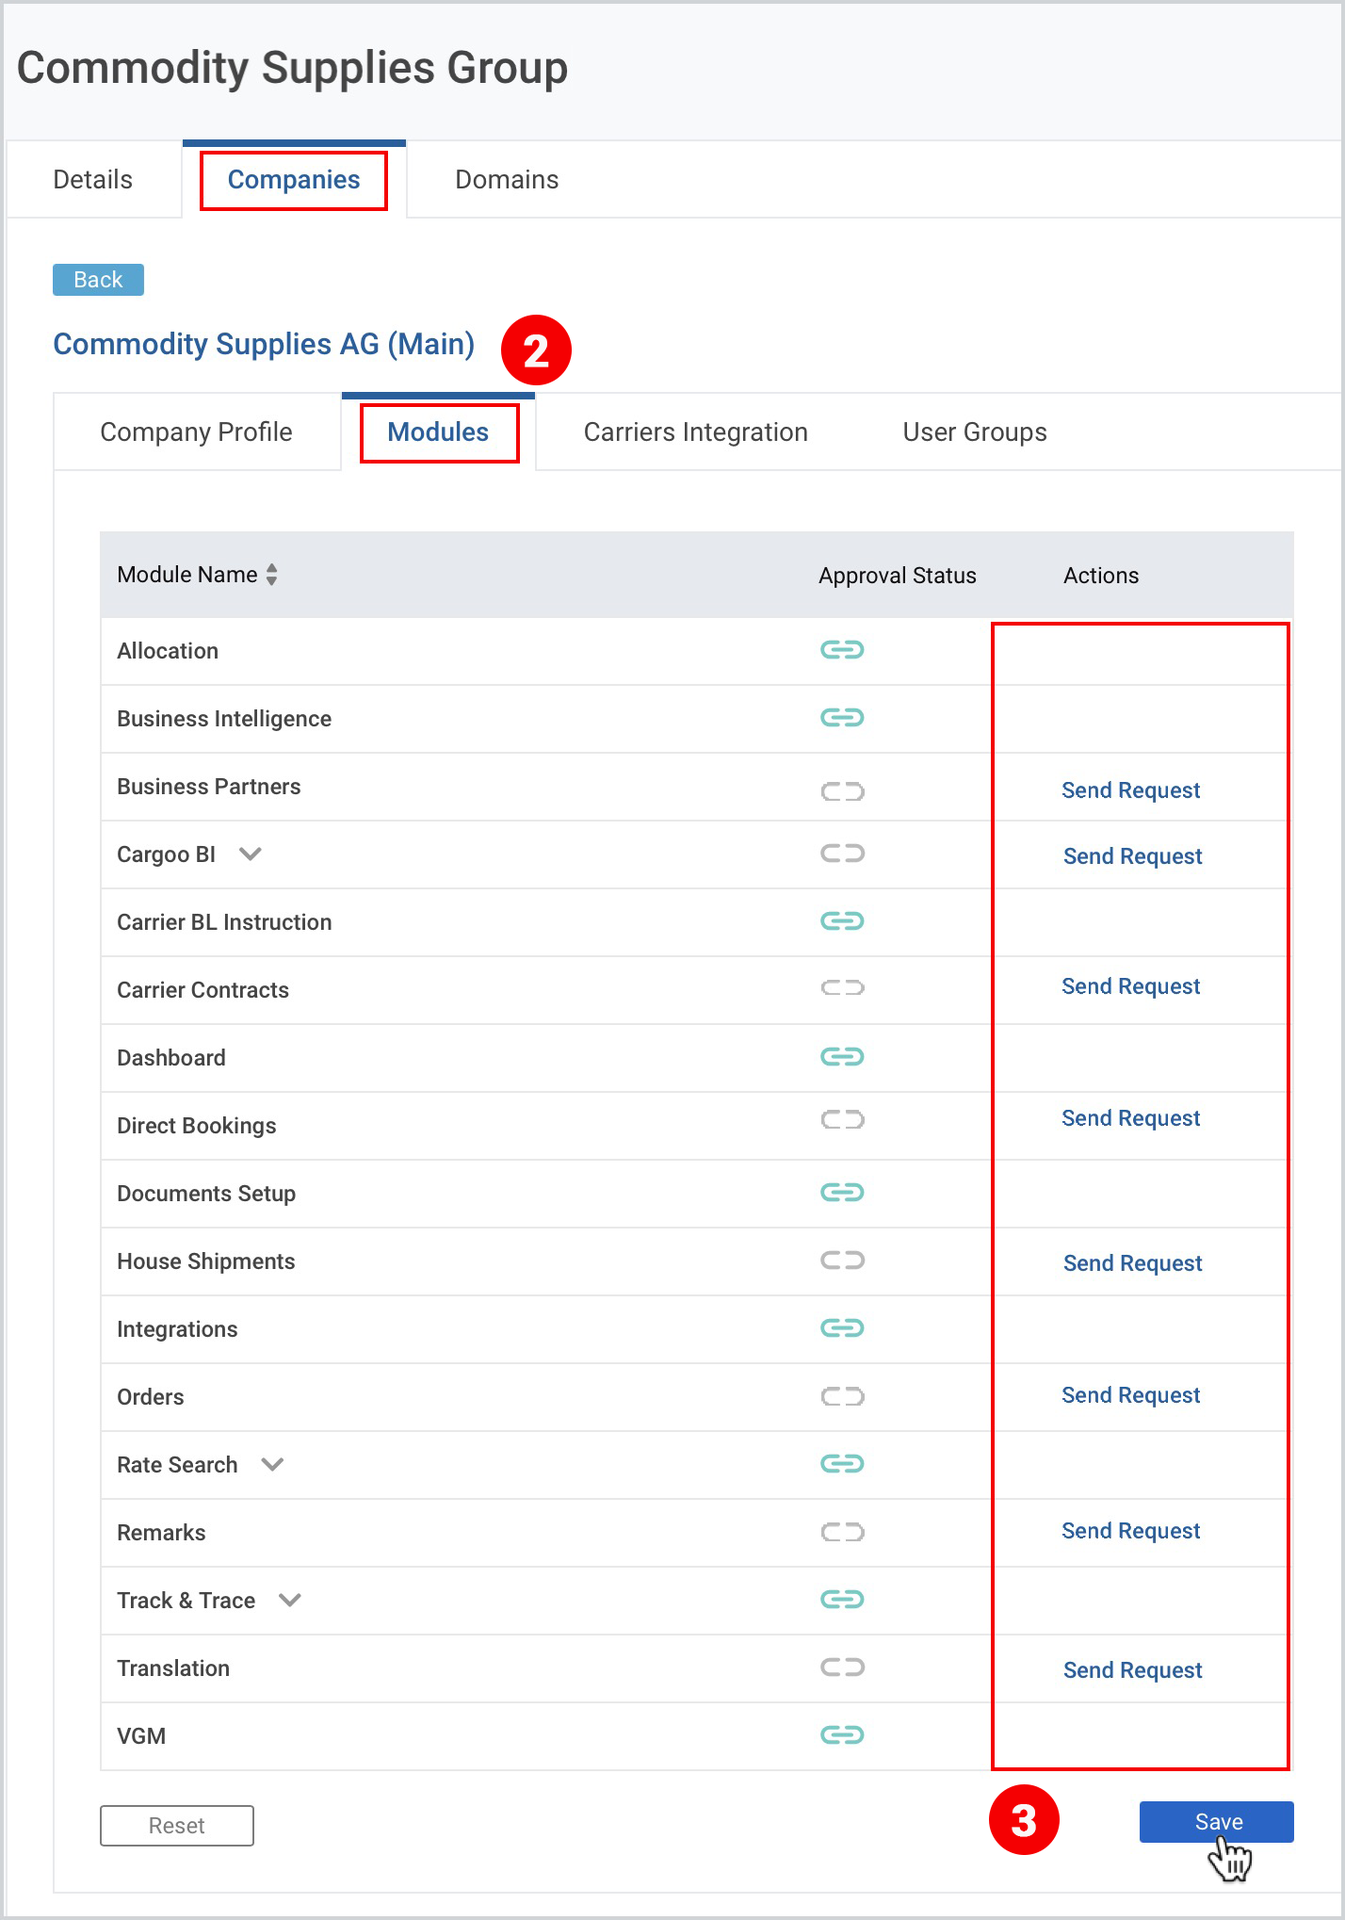Select the Modules tab
Image resolution: width=1345 pixels, height=1920 pixels.
tap(438, 432)
